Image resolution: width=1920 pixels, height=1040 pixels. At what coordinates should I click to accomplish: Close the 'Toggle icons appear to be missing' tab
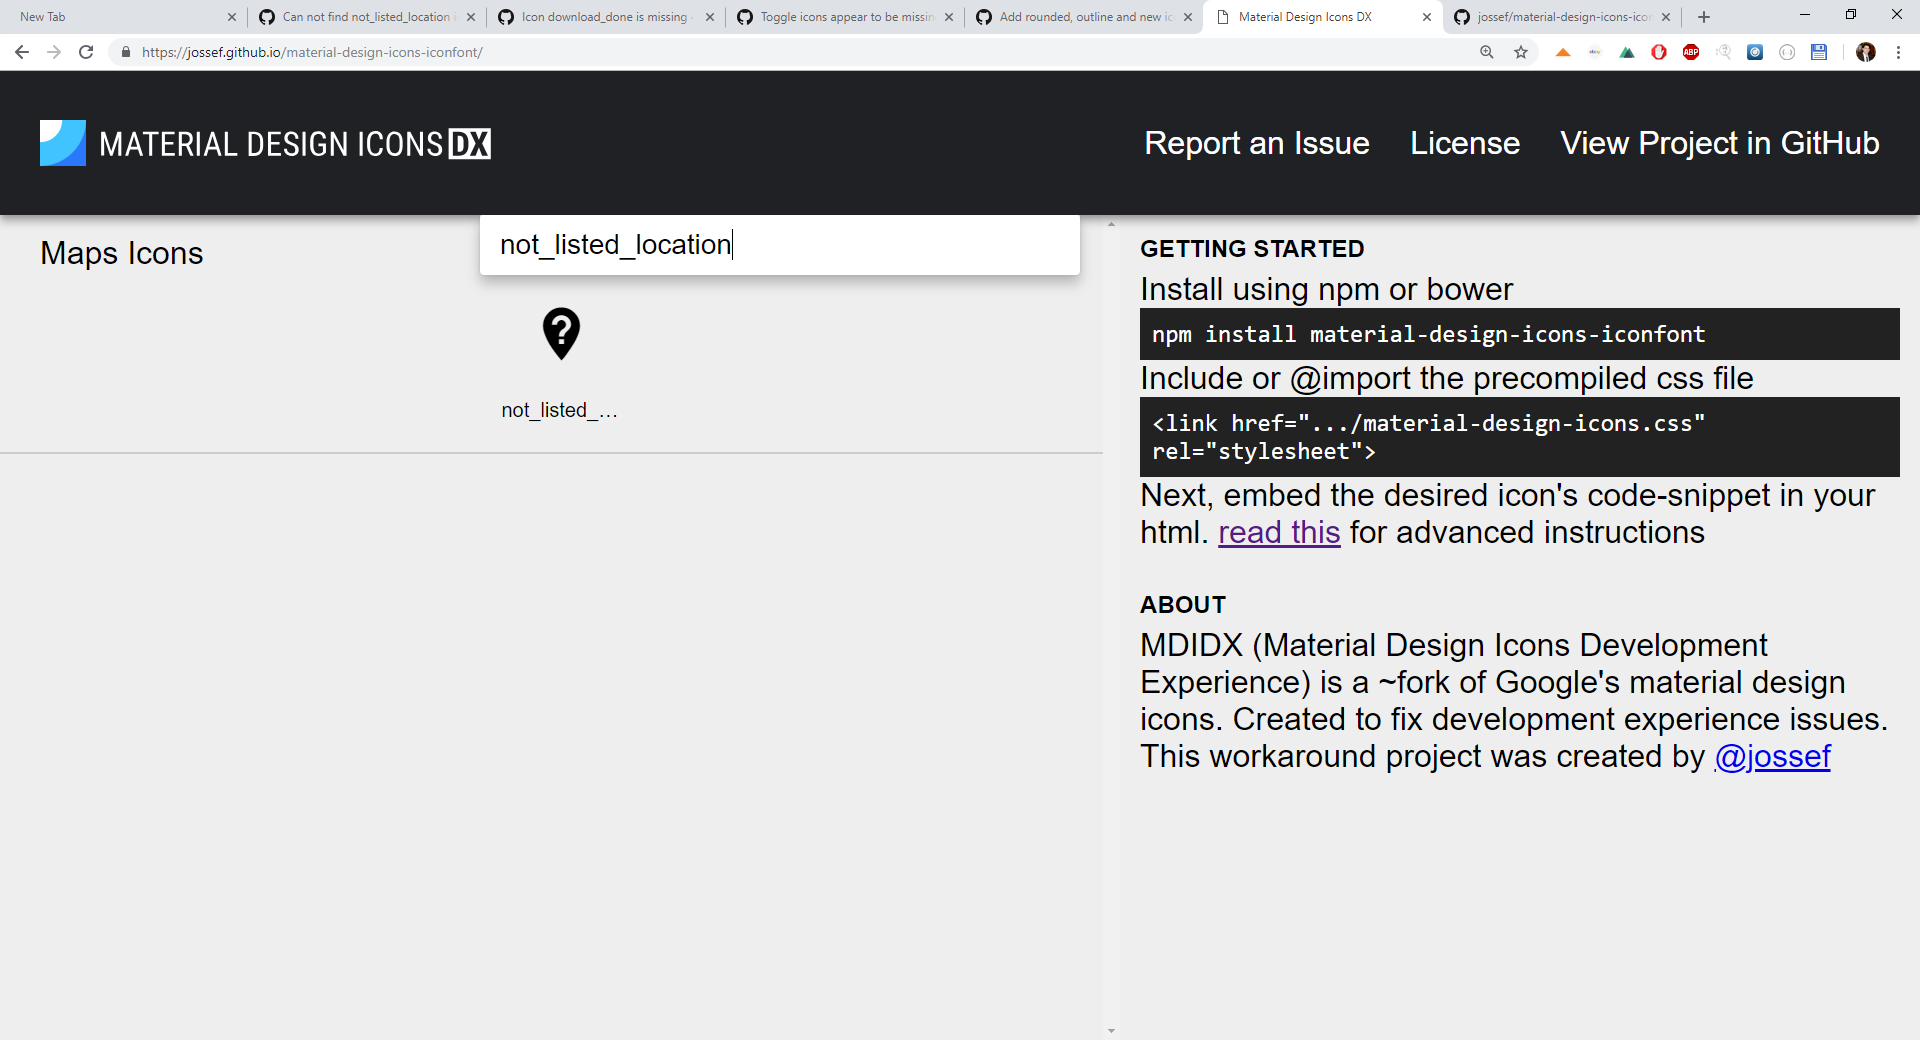tap(949, 17)
